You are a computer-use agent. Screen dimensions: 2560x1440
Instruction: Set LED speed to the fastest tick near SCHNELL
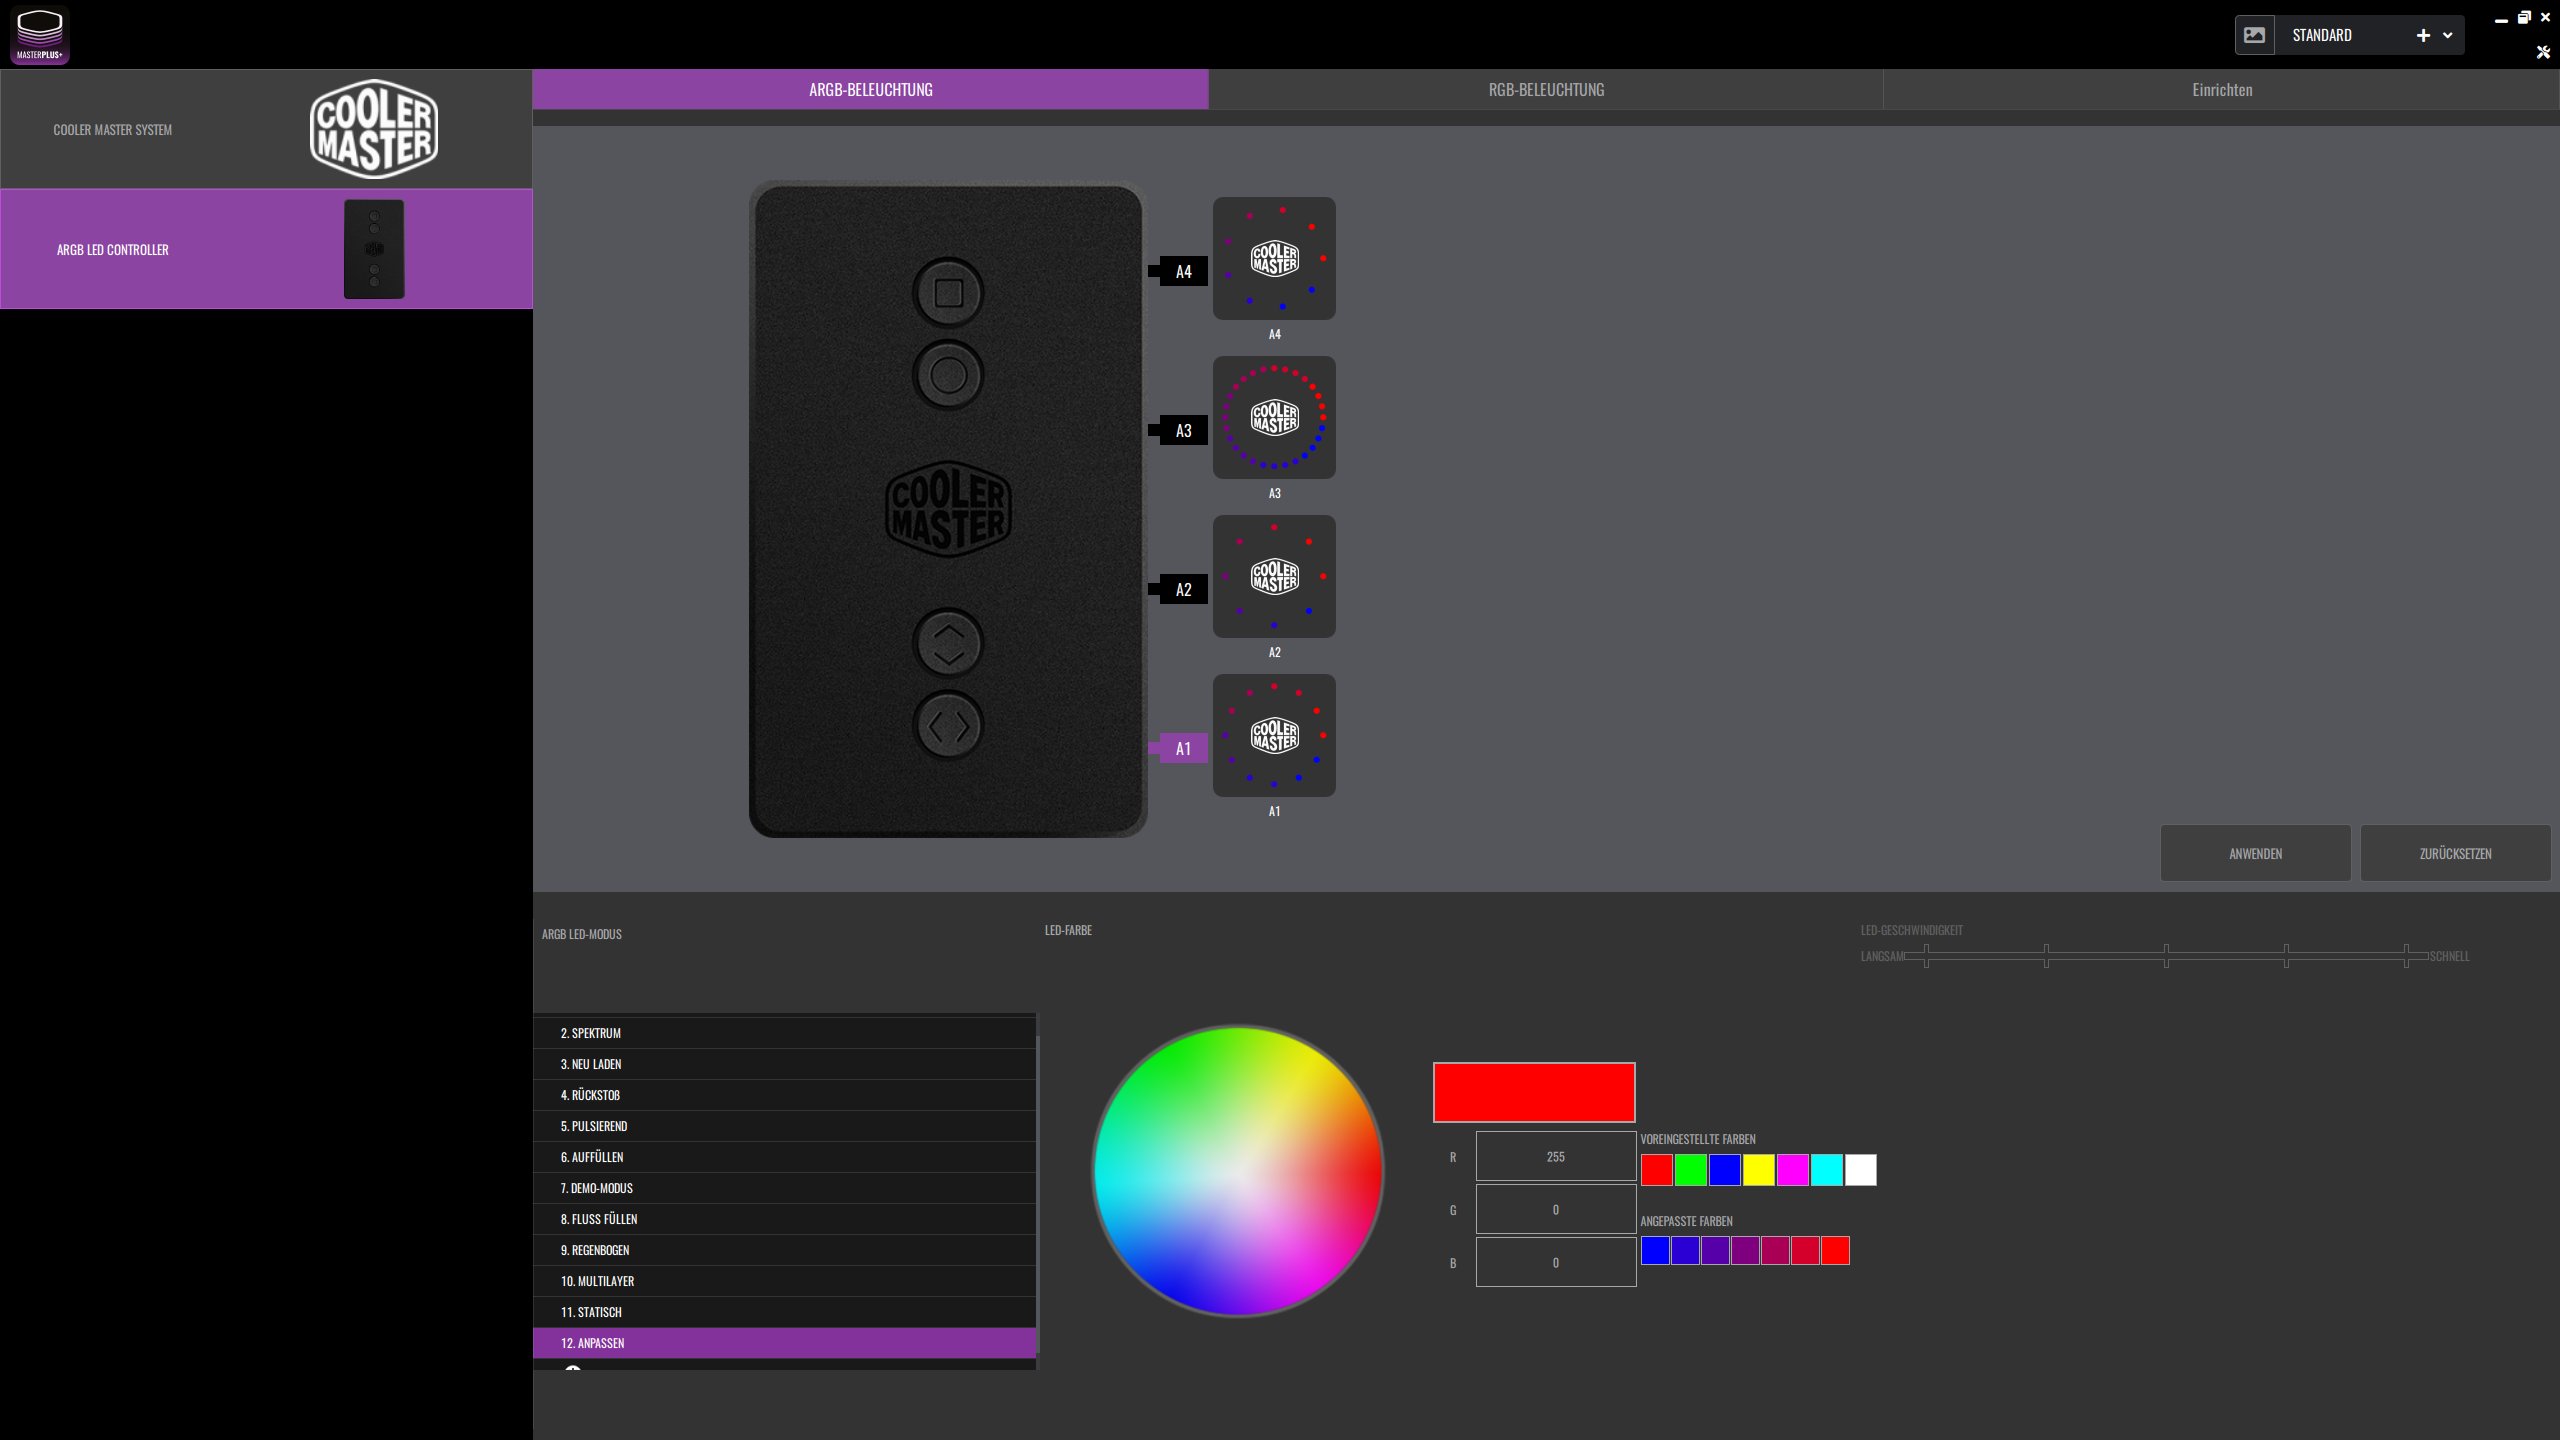2406,956
